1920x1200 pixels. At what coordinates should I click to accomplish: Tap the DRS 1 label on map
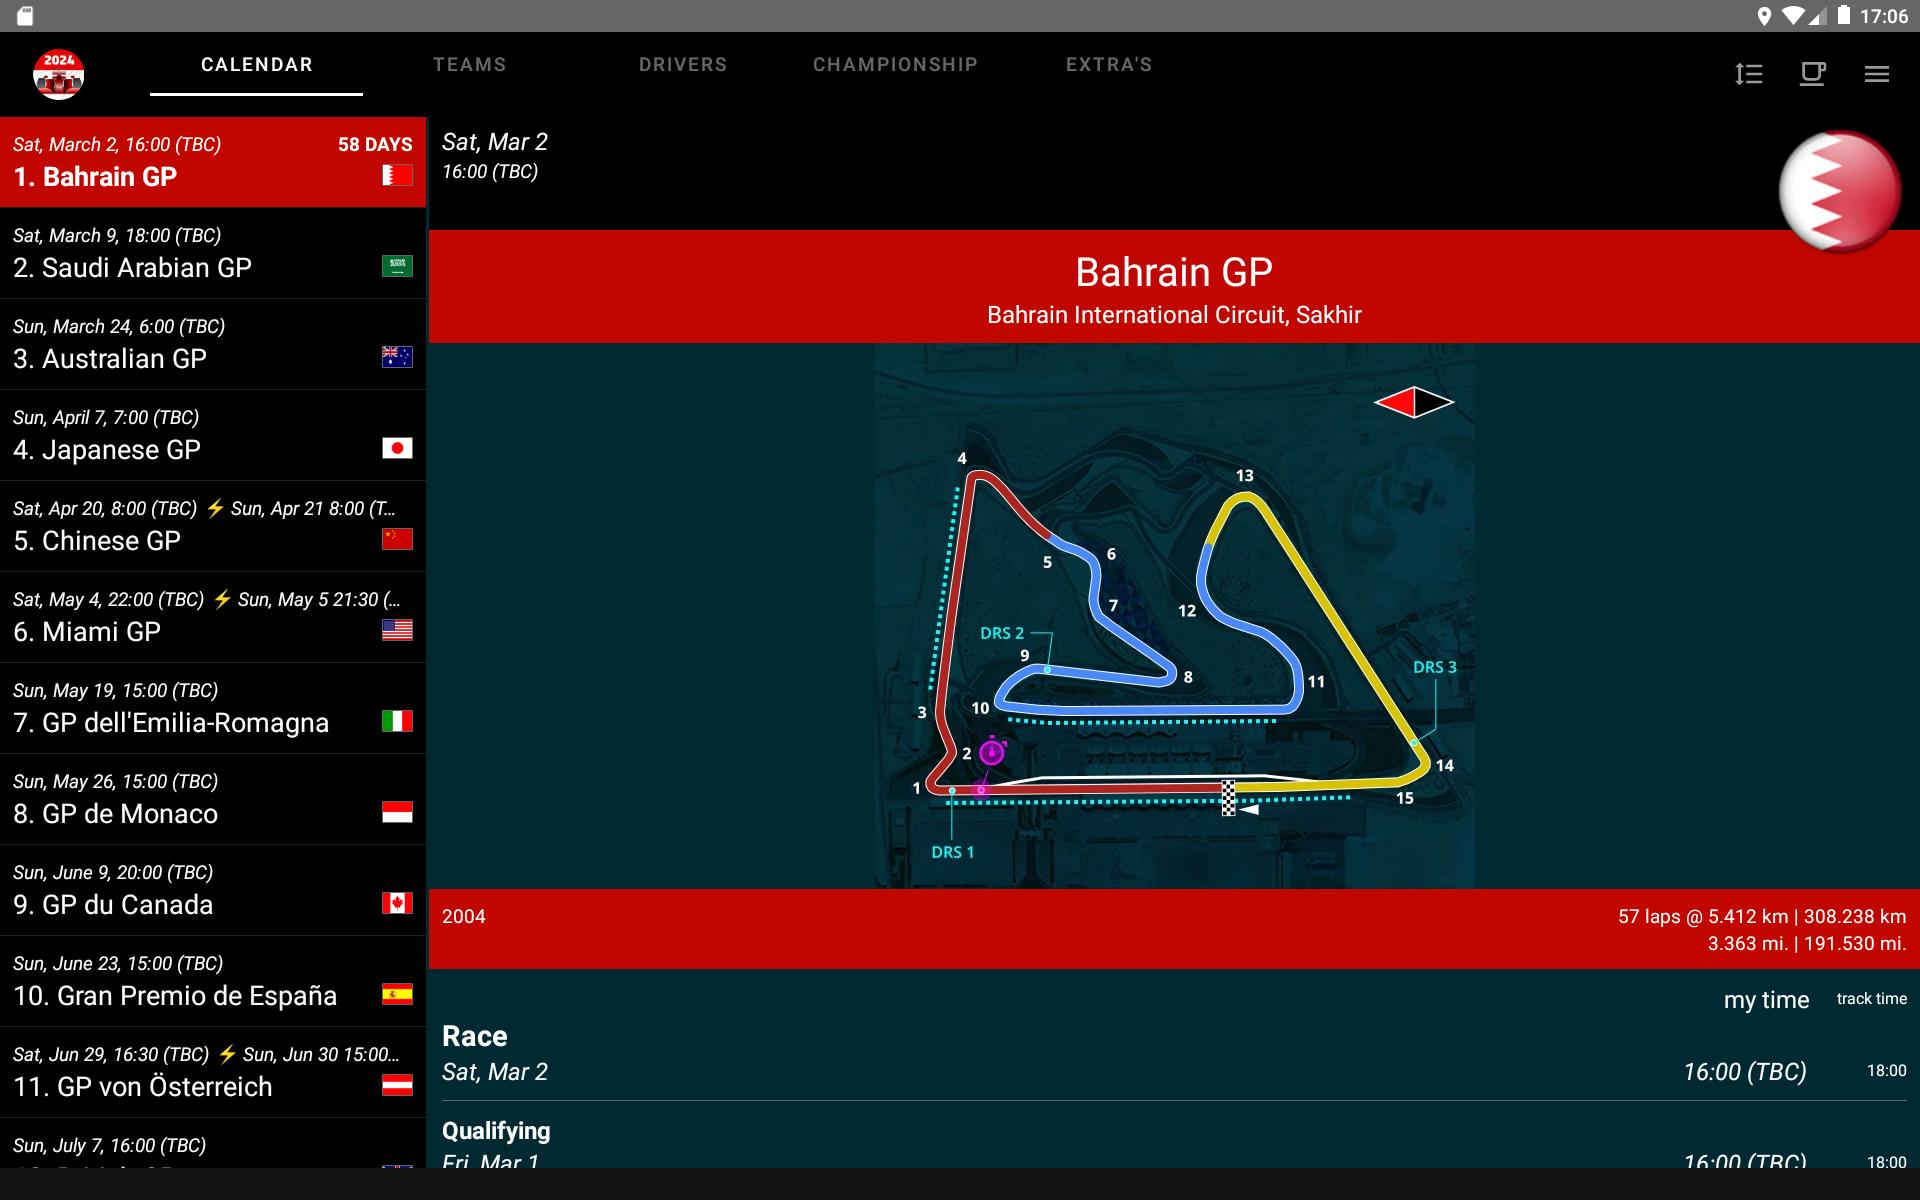click(952, 852)
